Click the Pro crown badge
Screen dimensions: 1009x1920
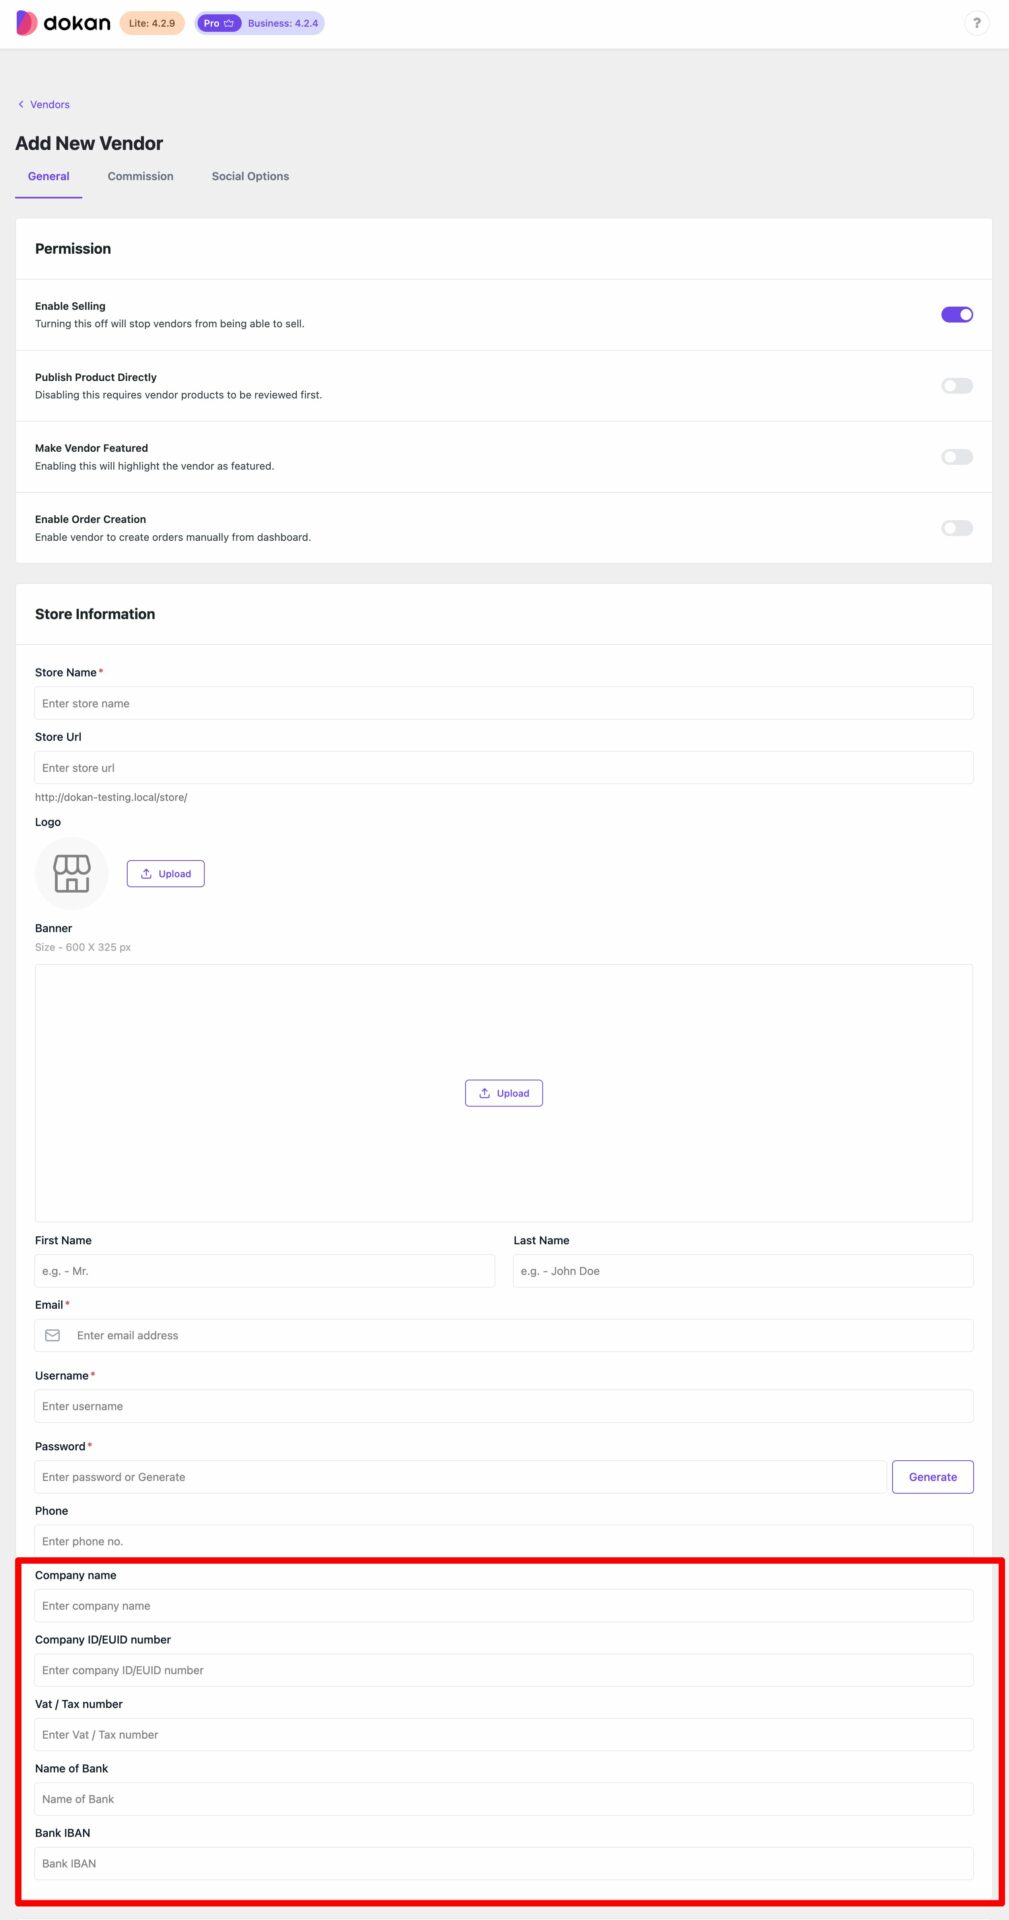pos(219,23)
